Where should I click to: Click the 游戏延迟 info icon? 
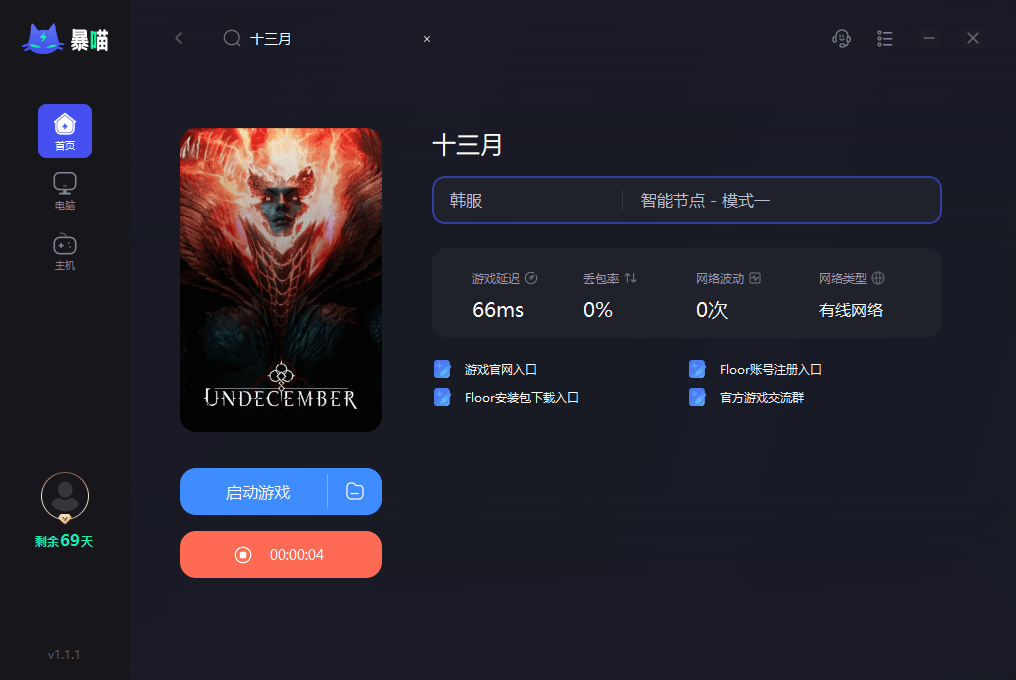coord(531,278)
